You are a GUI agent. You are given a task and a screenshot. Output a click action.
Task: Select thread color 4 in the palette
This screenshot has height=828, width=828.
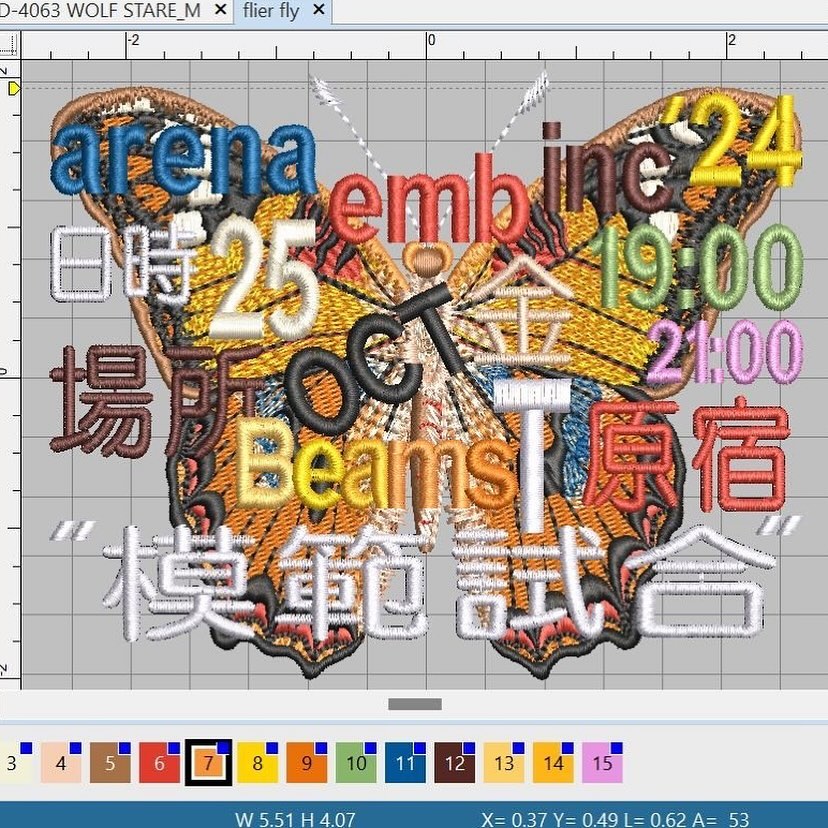pyautogui.click(x=62, y=764)
